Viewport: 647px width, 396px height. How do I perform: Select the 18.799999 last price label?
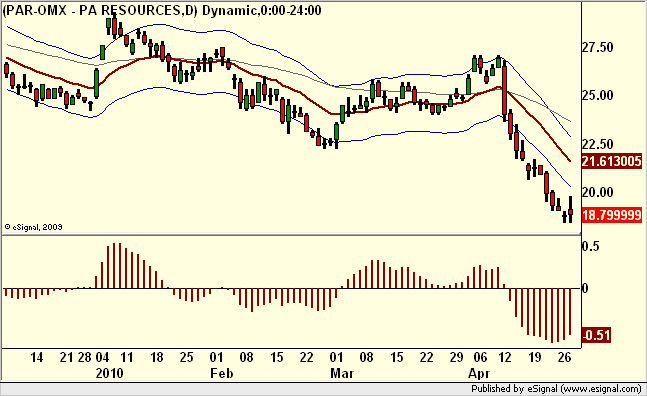pos(612,215)
